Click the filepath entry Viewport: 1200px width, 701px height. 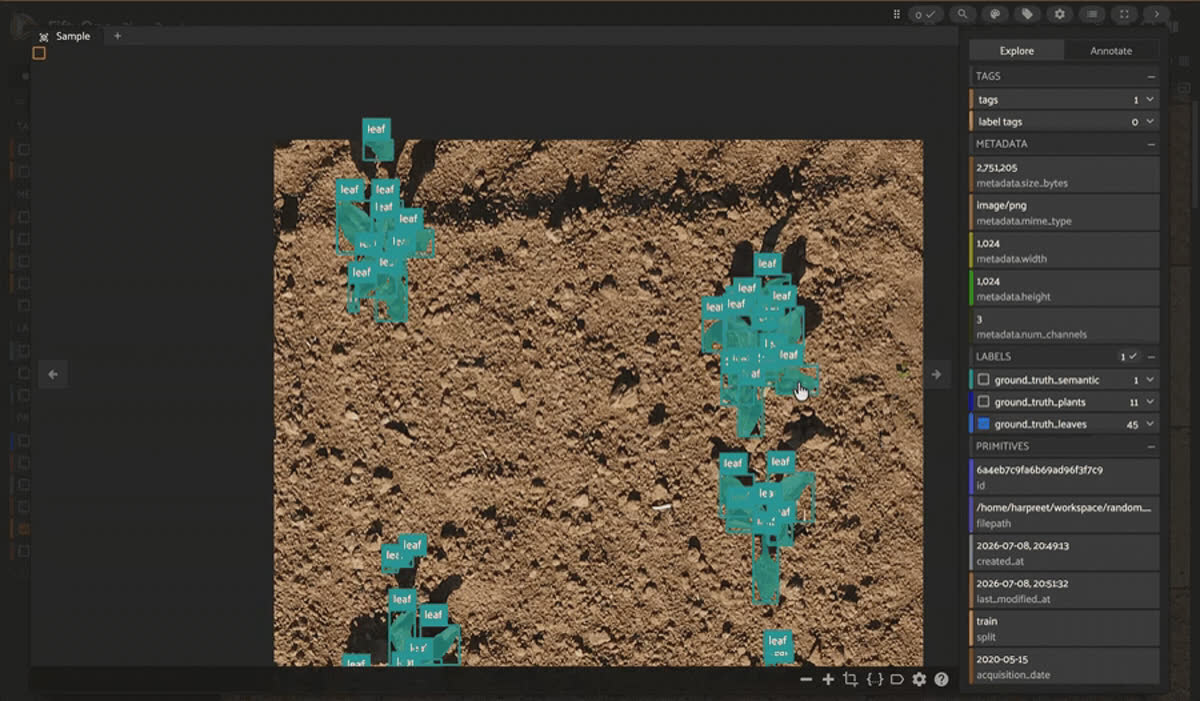1065,514
